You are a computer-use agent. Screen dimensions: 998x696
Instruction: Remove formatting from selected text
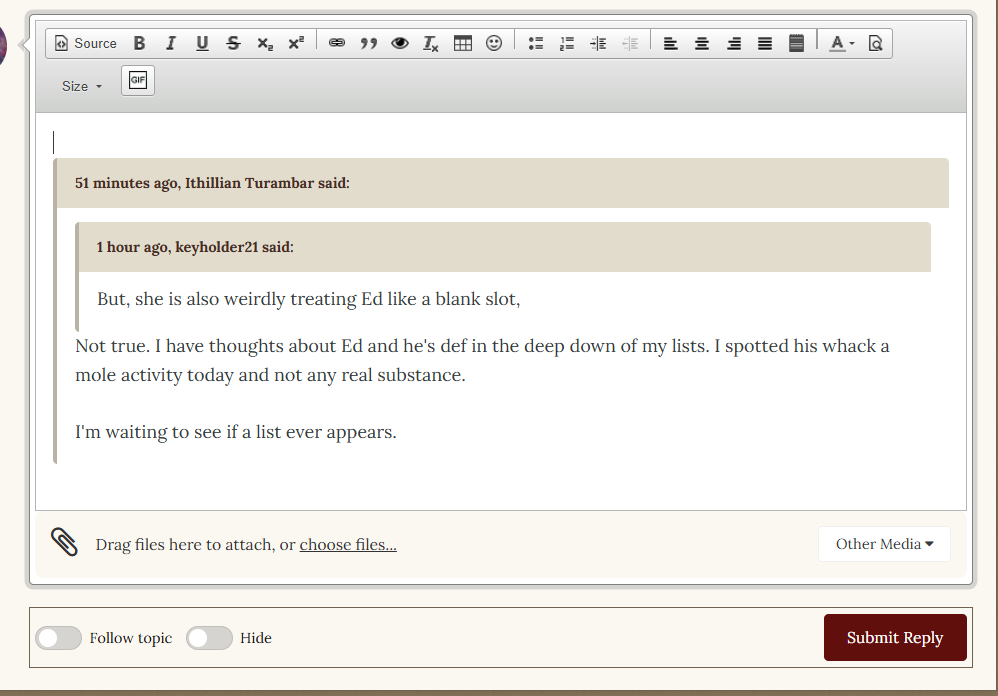tap(431, 43)
